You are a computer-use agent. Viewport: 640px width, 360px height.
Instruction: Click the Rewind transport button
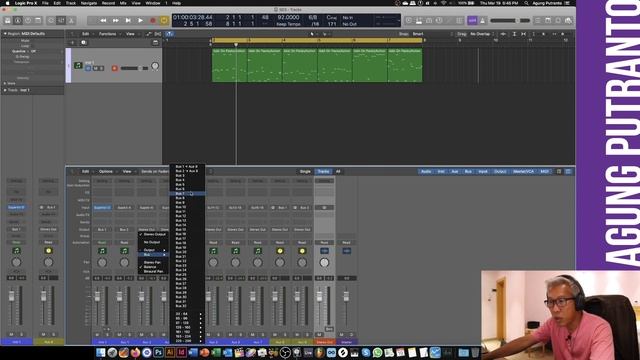coord(103,20)
